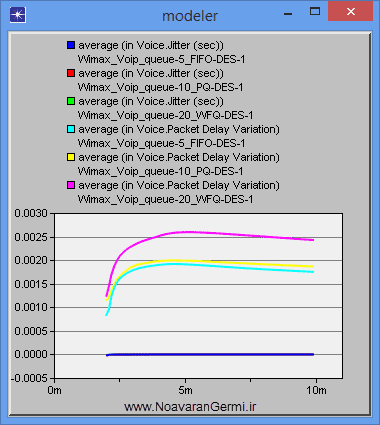This screenshot has width=380, height=425.
Task: Select the text Wimax_Voip_queue-20_WFQ-DES-1 under the green swatch
Action: pos(165,115)
